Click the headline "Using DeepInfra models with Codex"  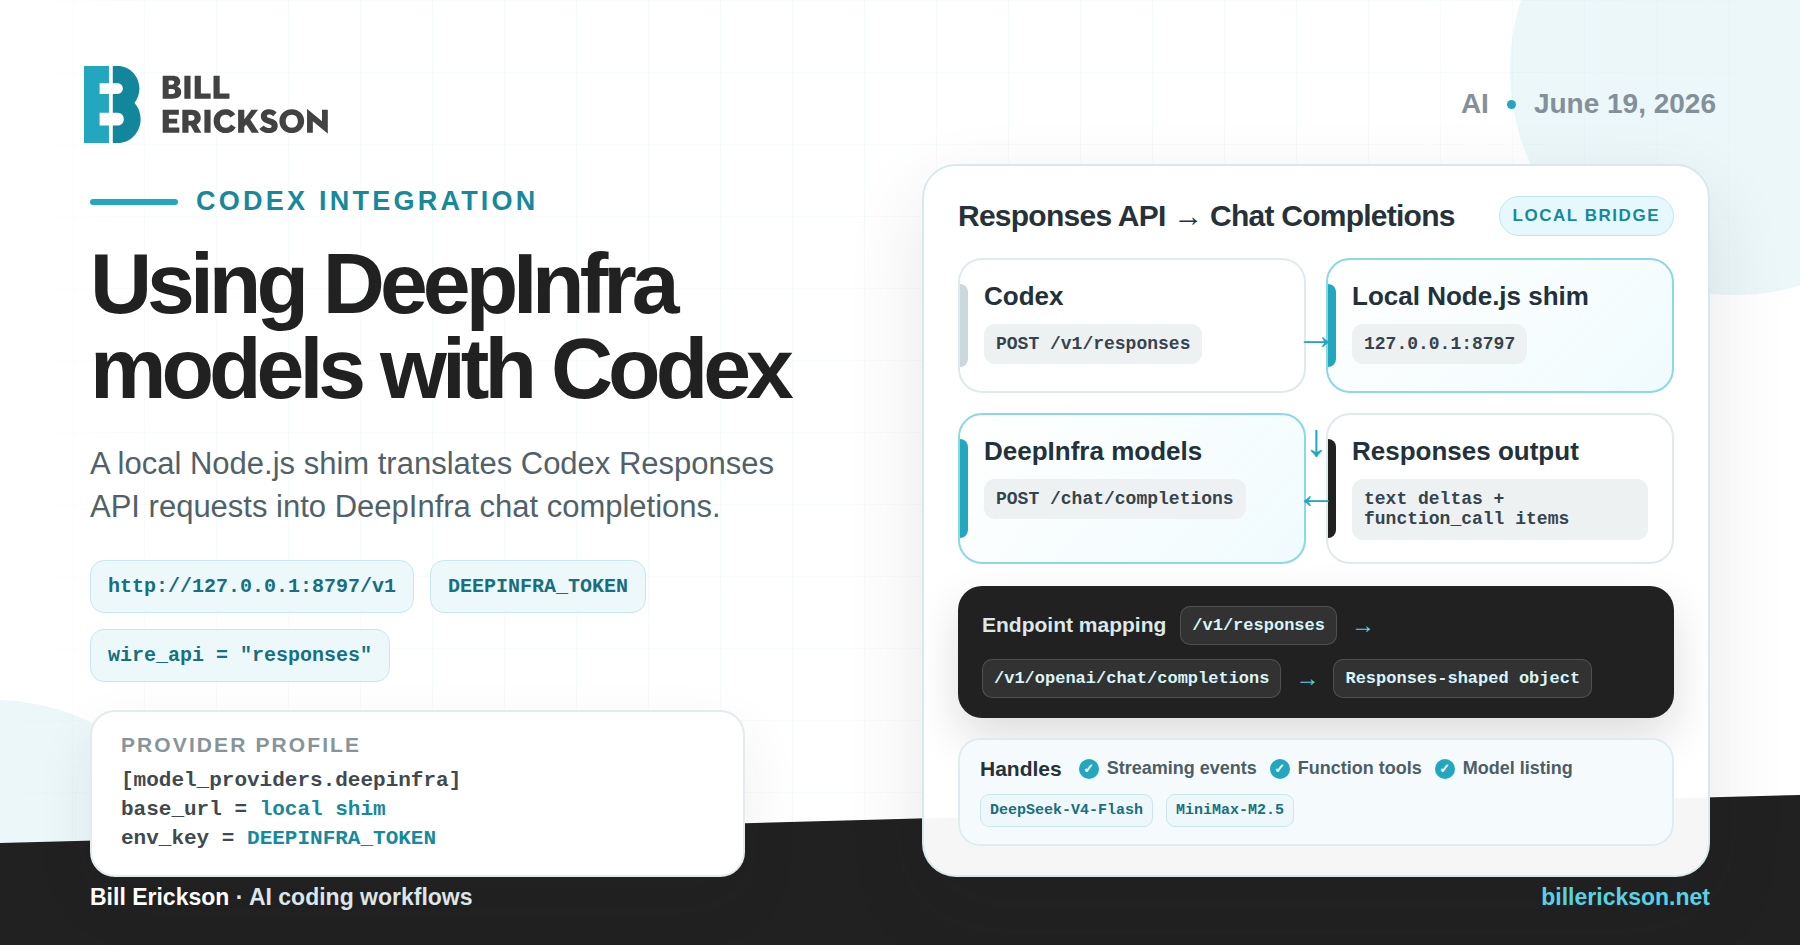point(442,327)
